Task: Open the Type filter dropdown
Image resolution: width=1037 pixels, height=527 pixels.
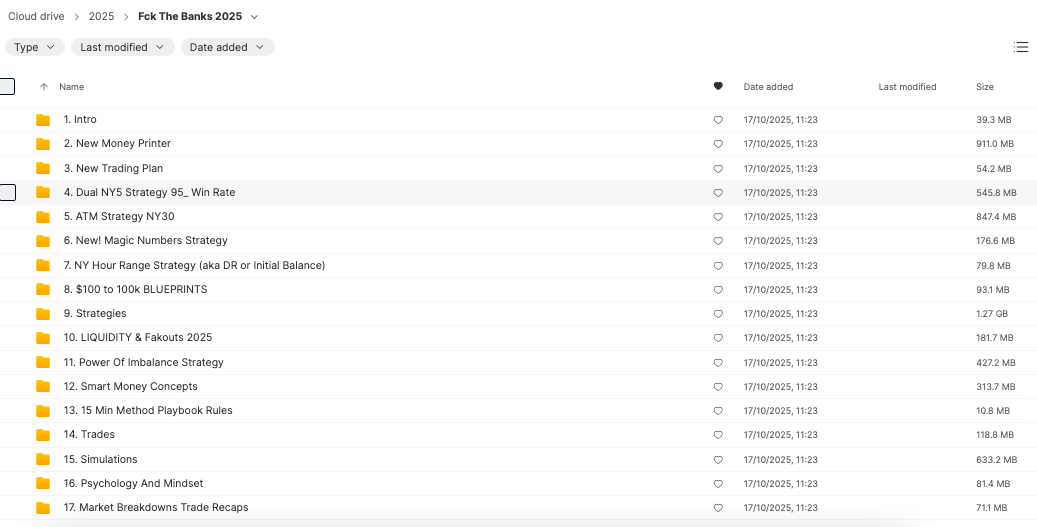Action: [x=35, y=47]
